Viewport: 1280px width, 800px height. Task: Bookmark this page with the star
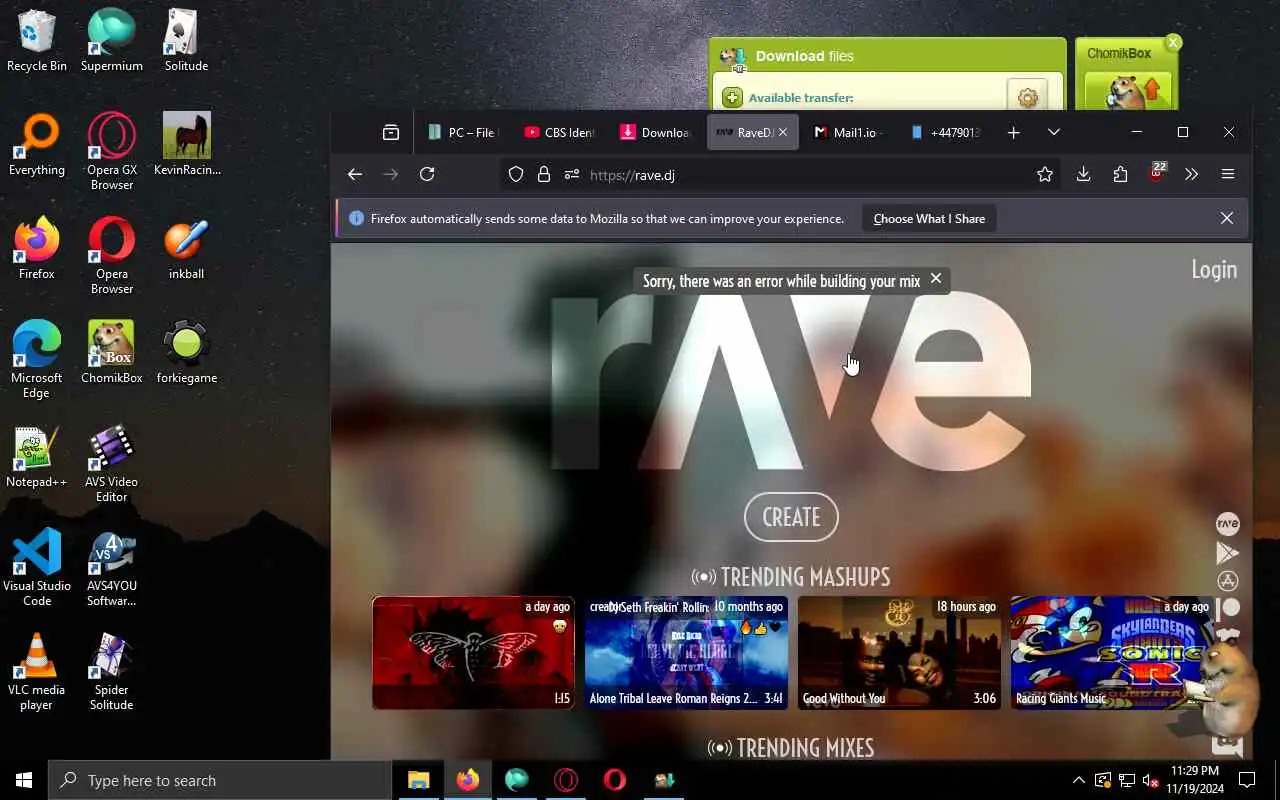point(1045,174)
